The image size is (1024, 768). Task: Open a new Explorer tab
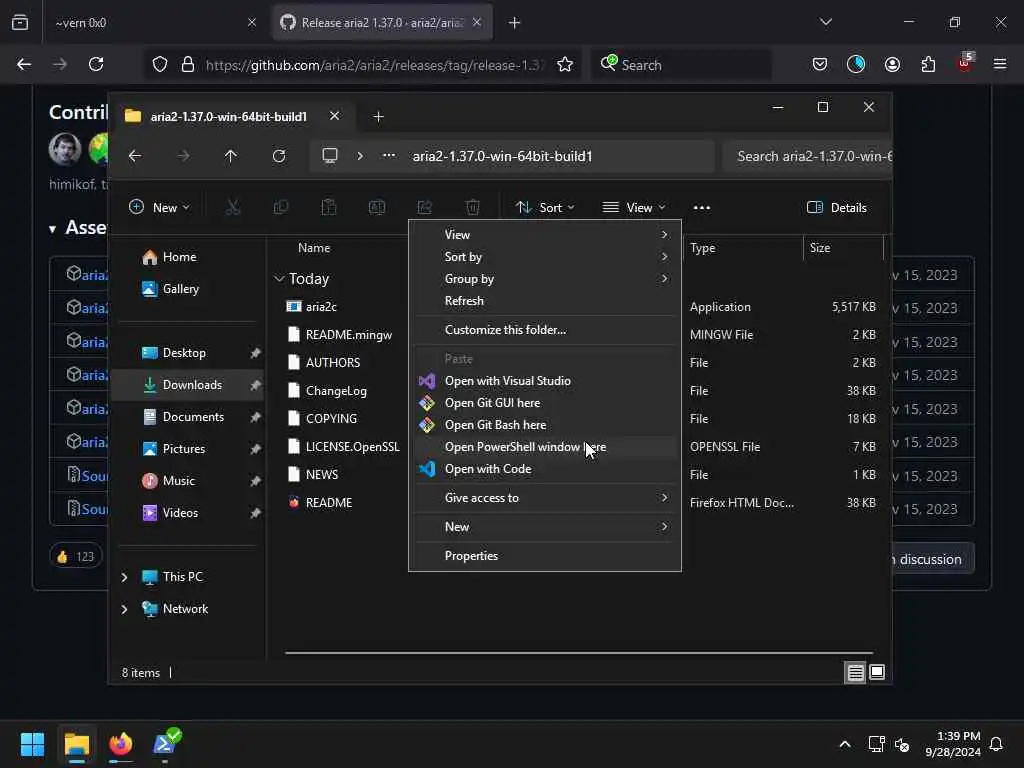click(x=378, y=116)
